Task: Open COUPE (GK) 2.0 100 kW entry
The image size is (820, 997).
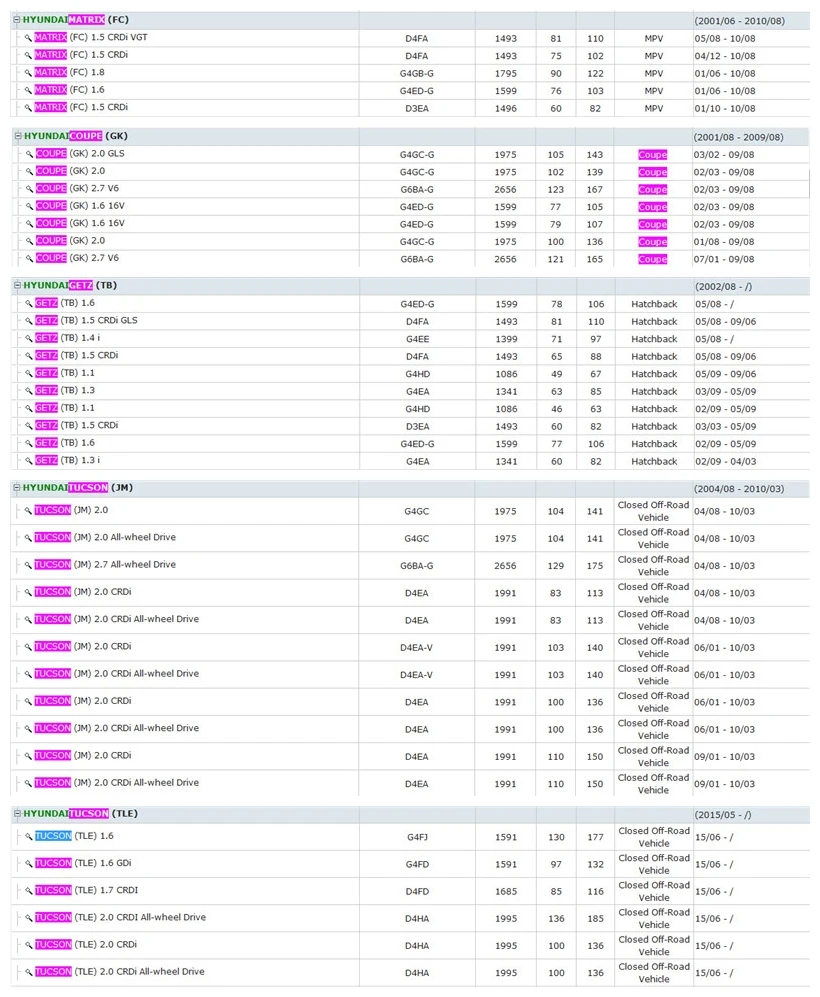Action: click(x=71, y=240)
